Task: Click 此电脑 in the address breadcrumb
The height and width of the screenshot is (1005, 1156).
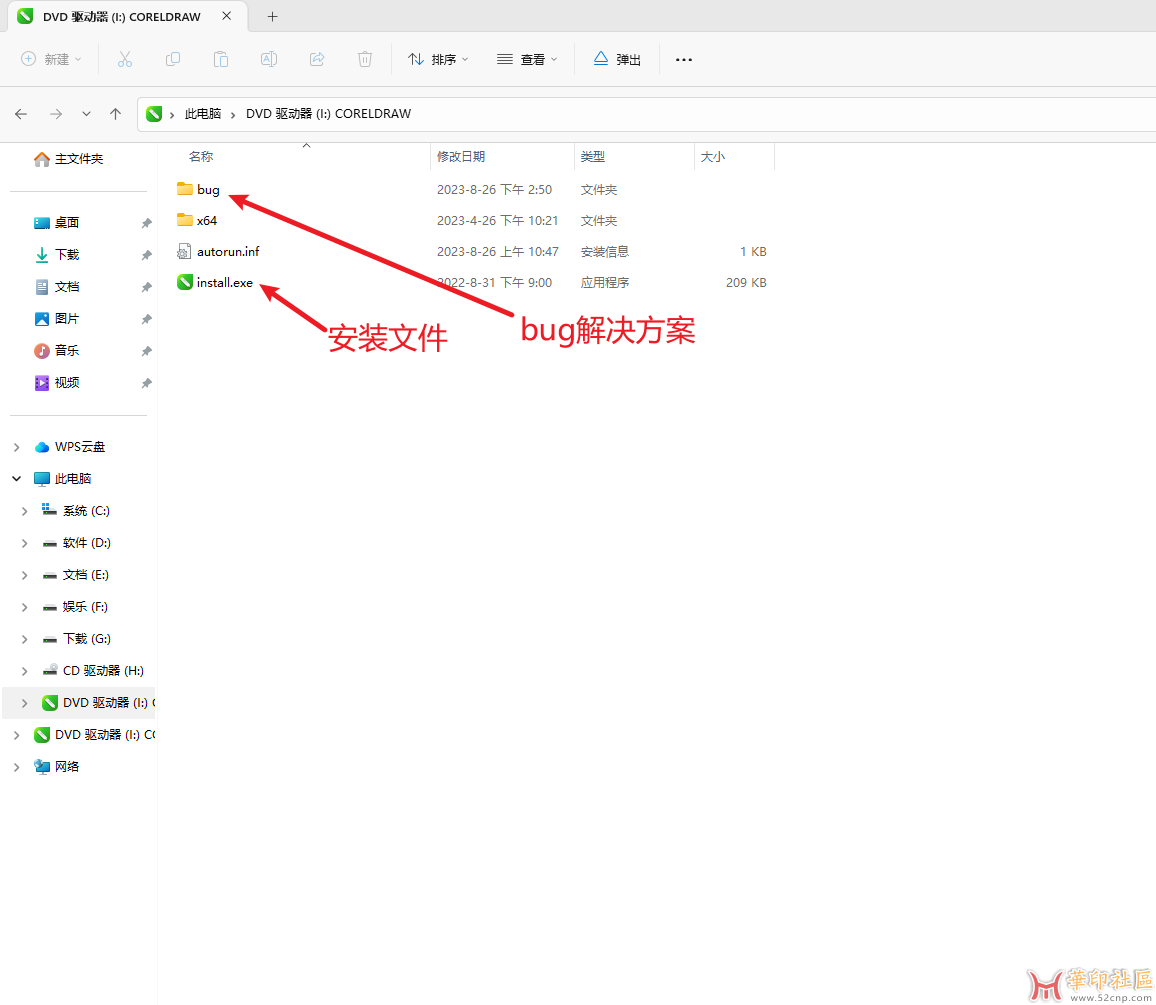Action: pyautogui.click(x=203, y=114)
